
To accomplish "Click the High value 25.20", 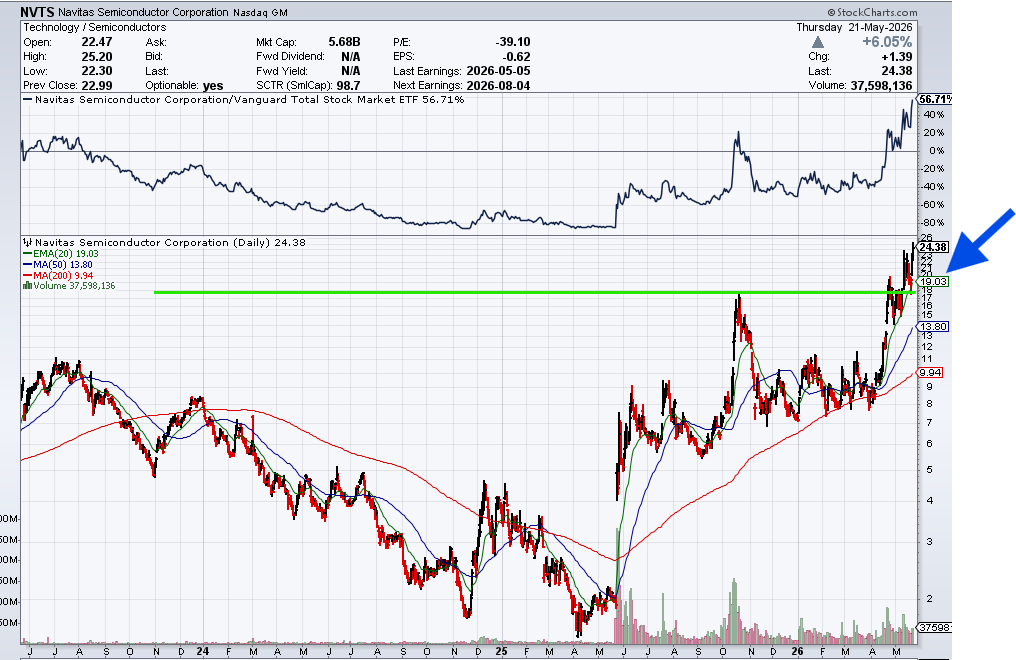I will (97, 56).
